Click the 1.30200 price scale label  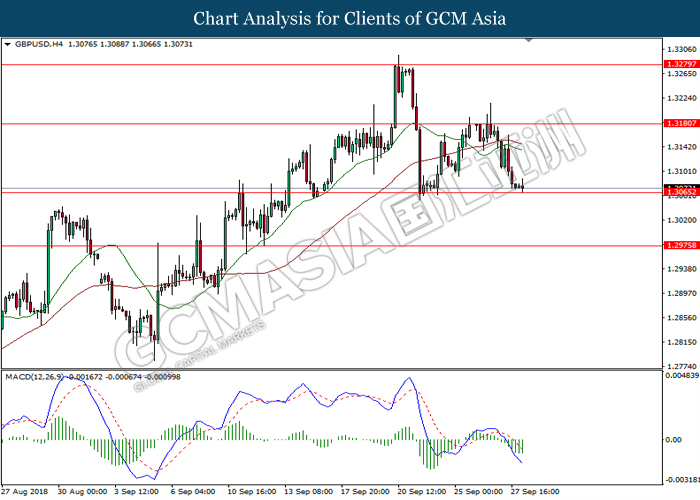(x=682, y=220)
